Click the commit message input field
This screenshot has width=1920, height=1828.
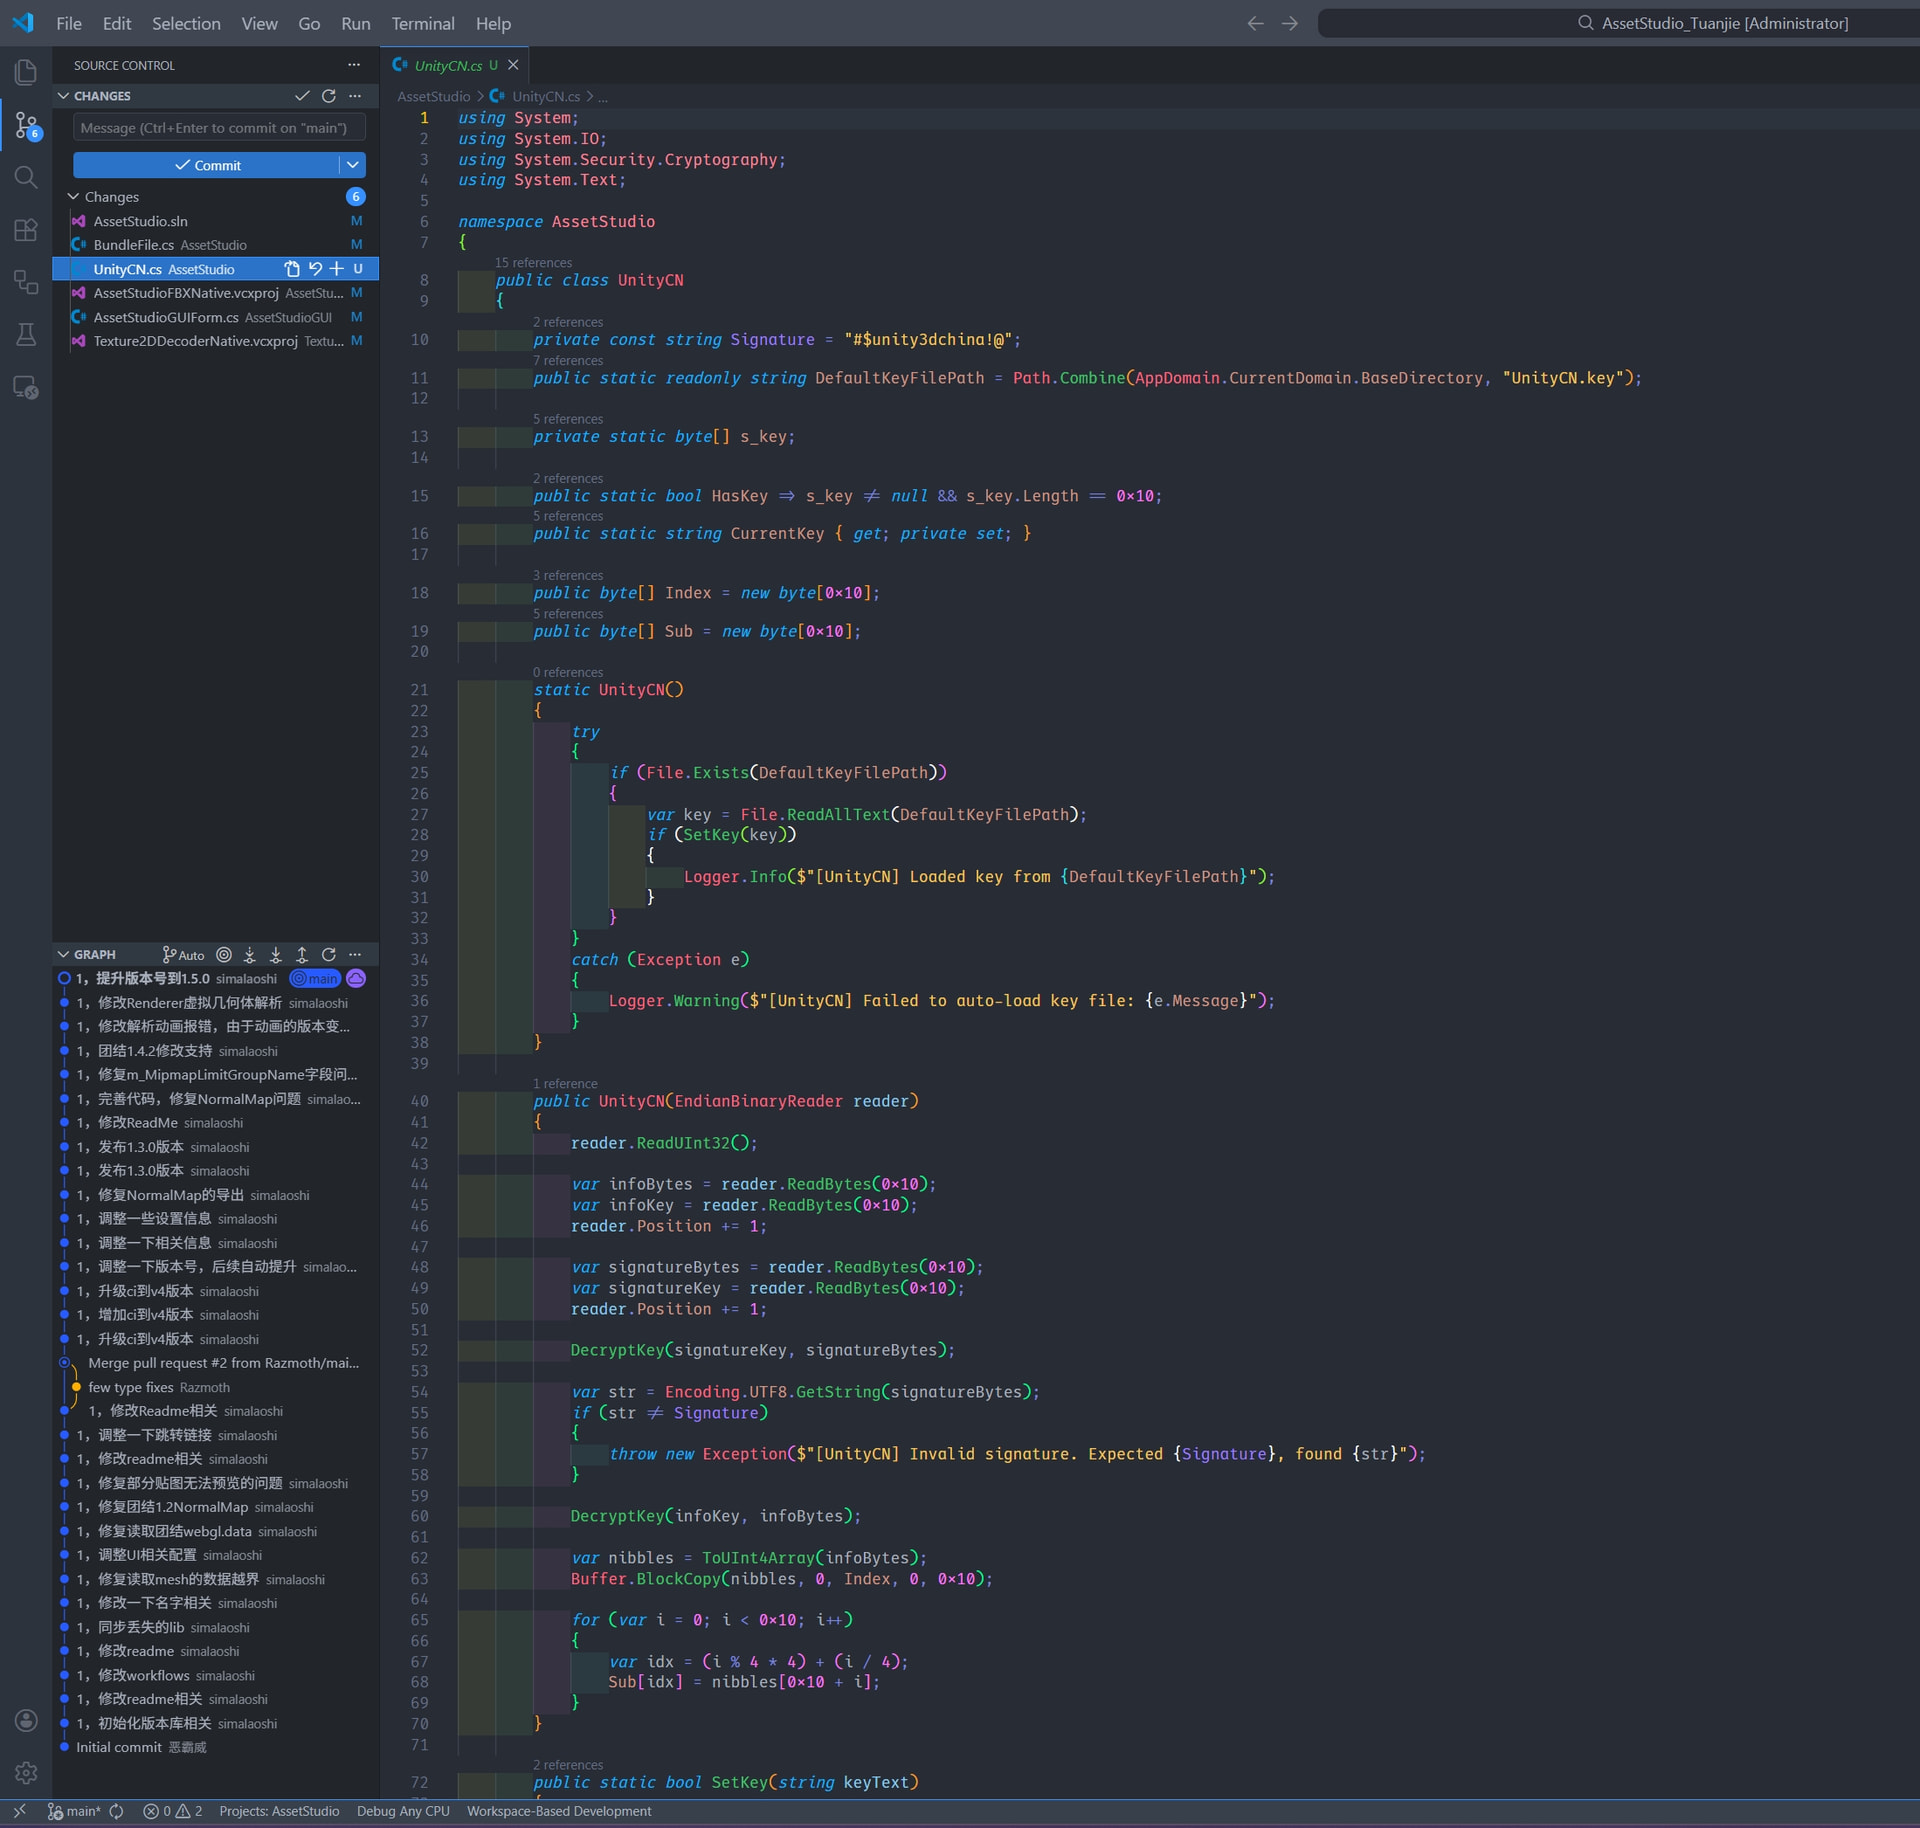[218, 128]
